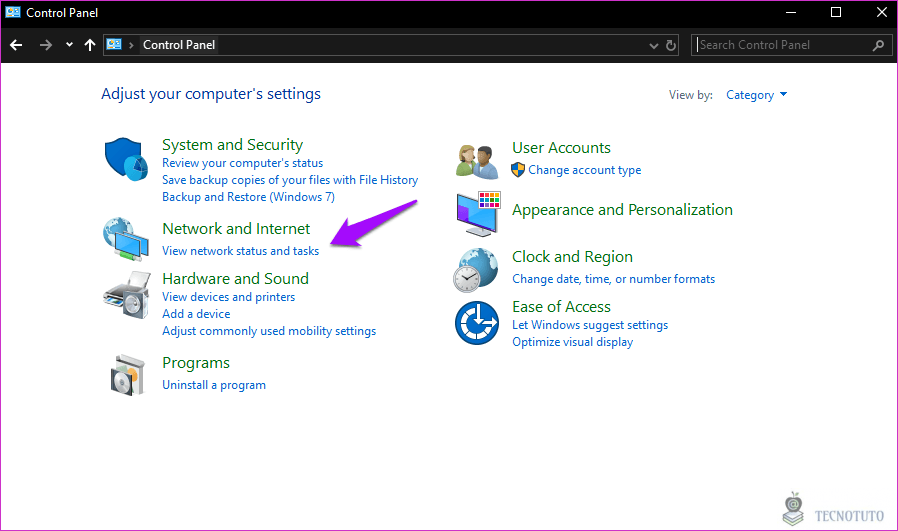Viewport: 898px width, 531px height.
Task: Maximize the Control Panel window
Action: (836, 12)
